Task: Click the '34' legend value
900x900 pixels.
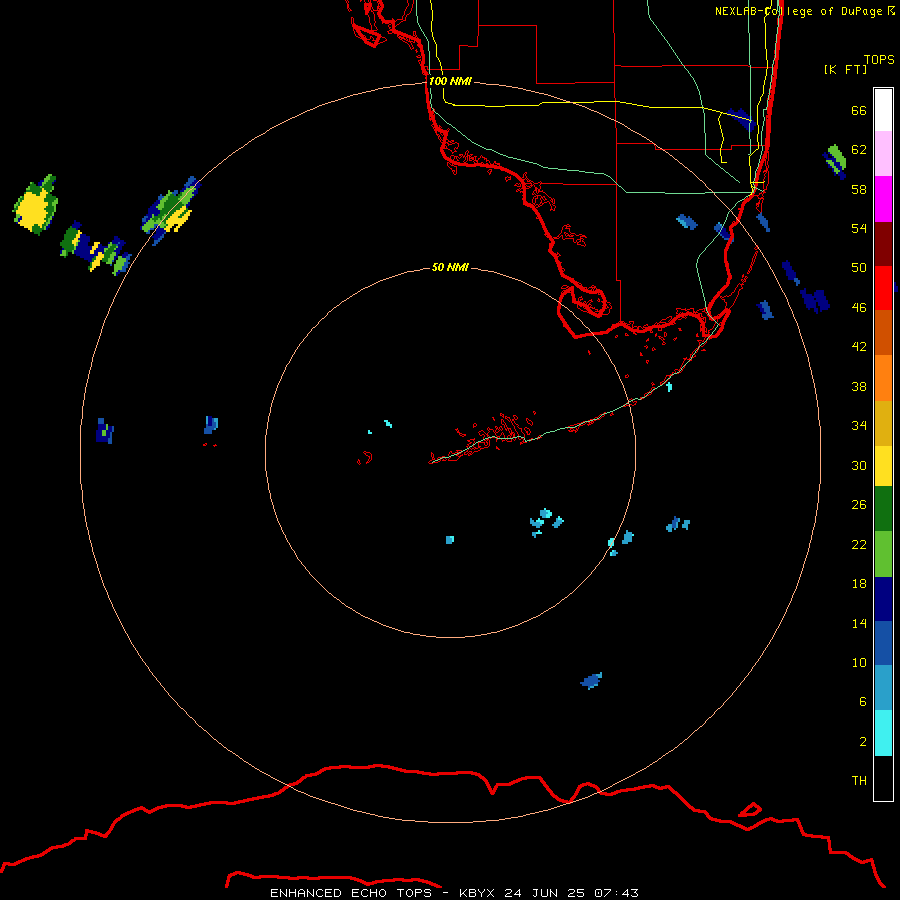Action: [x=859, y=425]
